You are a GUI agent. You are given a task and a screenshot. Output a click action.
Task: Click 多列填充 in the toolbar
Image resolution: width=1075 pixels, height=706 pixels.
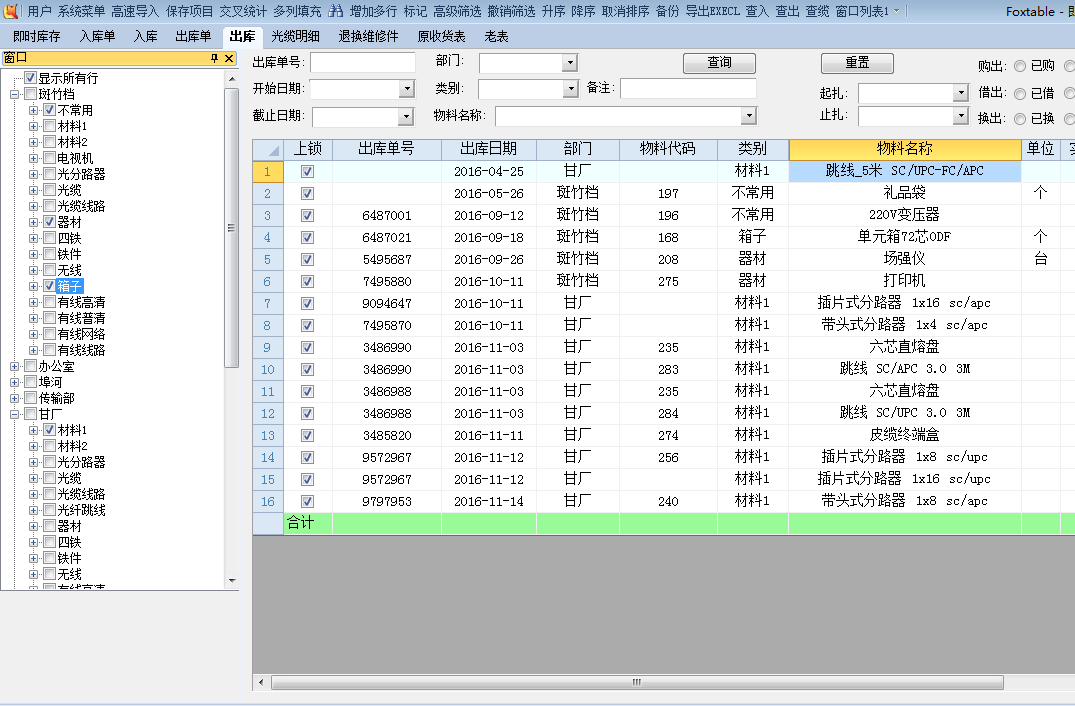point(297,11)
